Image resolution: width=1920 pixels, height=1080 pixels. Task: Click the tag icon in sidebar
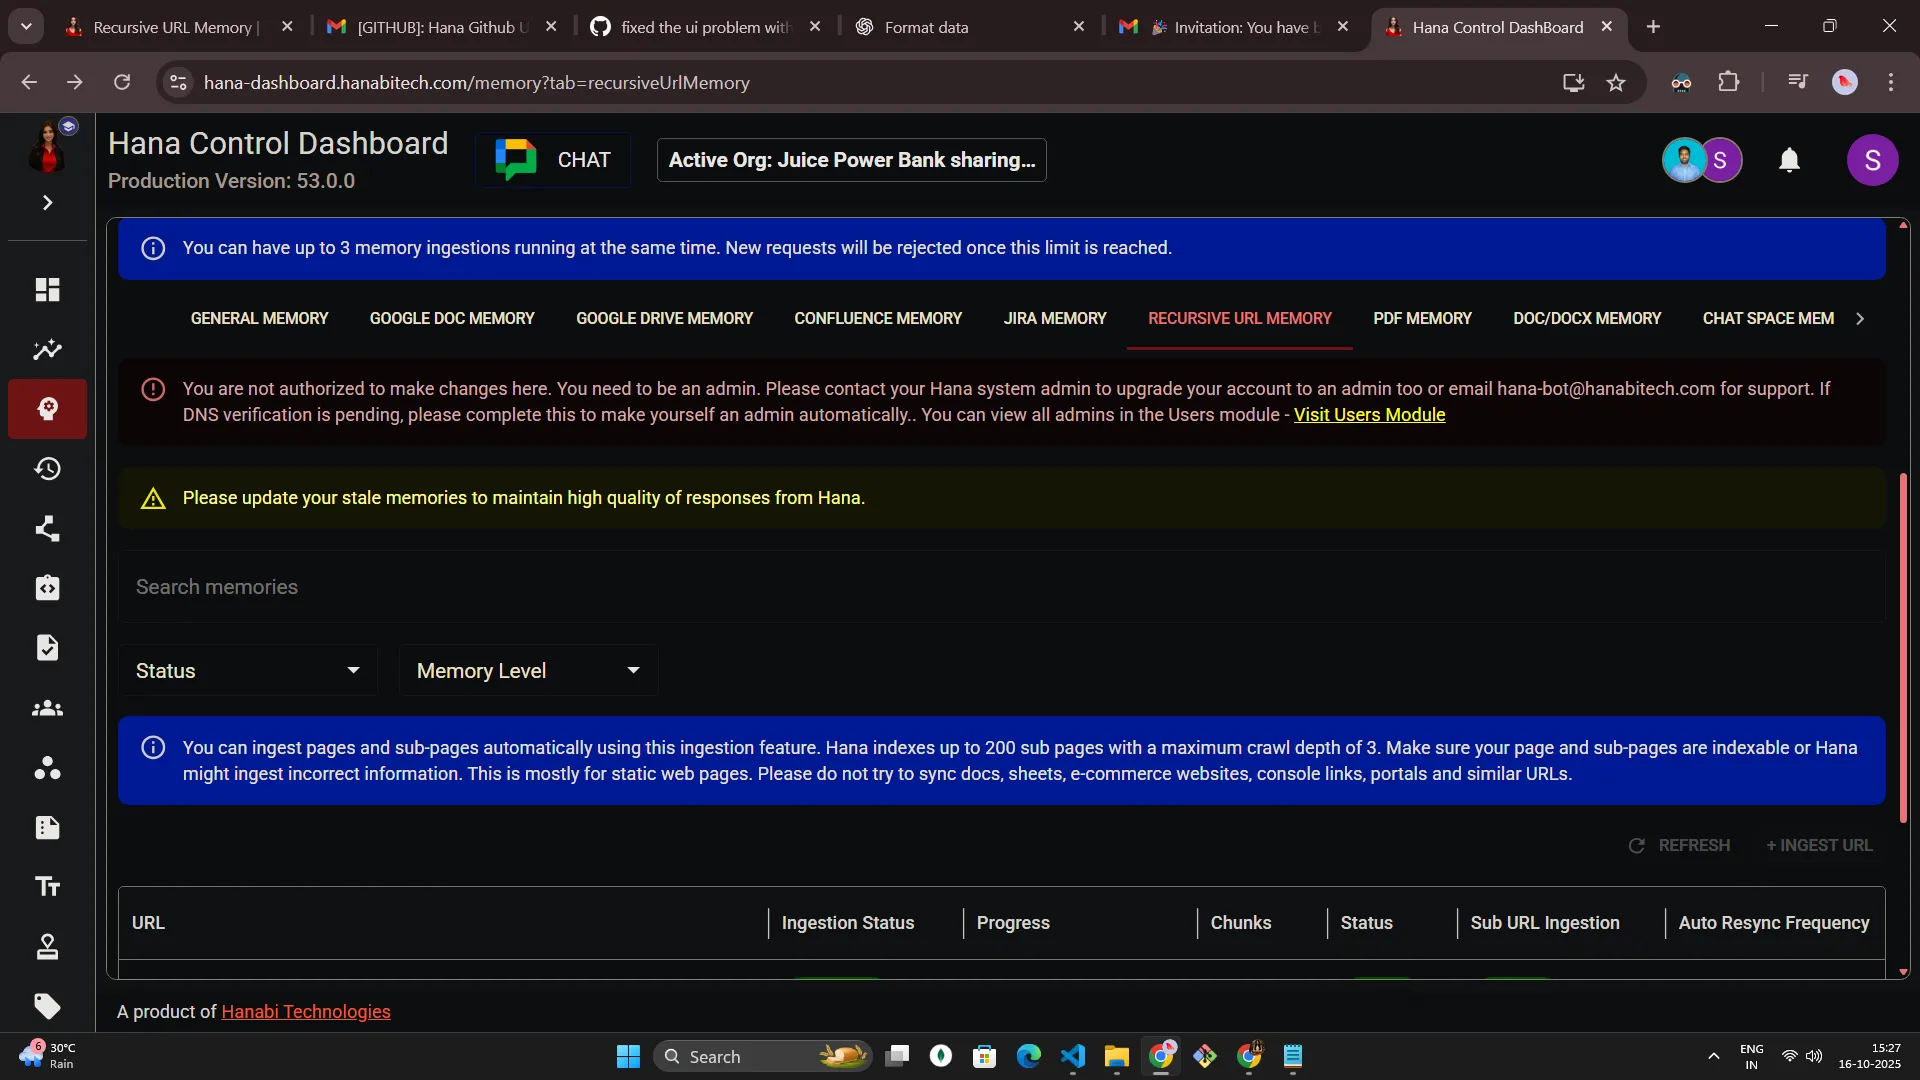[47, 1006]
